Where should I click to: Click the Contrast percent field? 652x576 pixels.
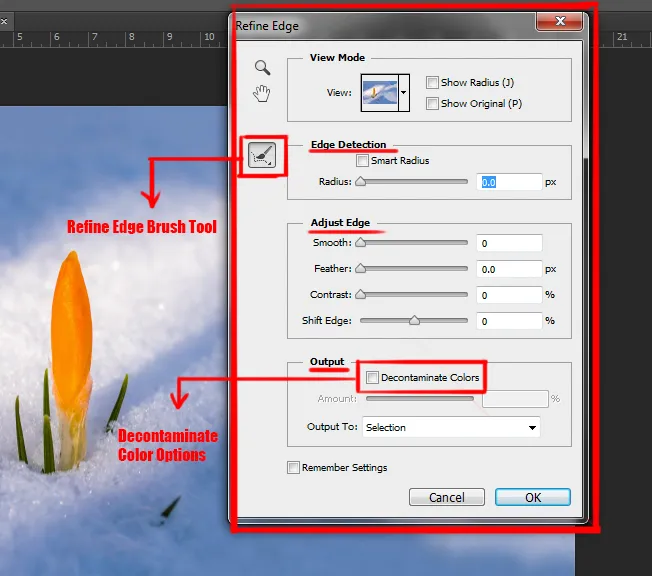509,295
